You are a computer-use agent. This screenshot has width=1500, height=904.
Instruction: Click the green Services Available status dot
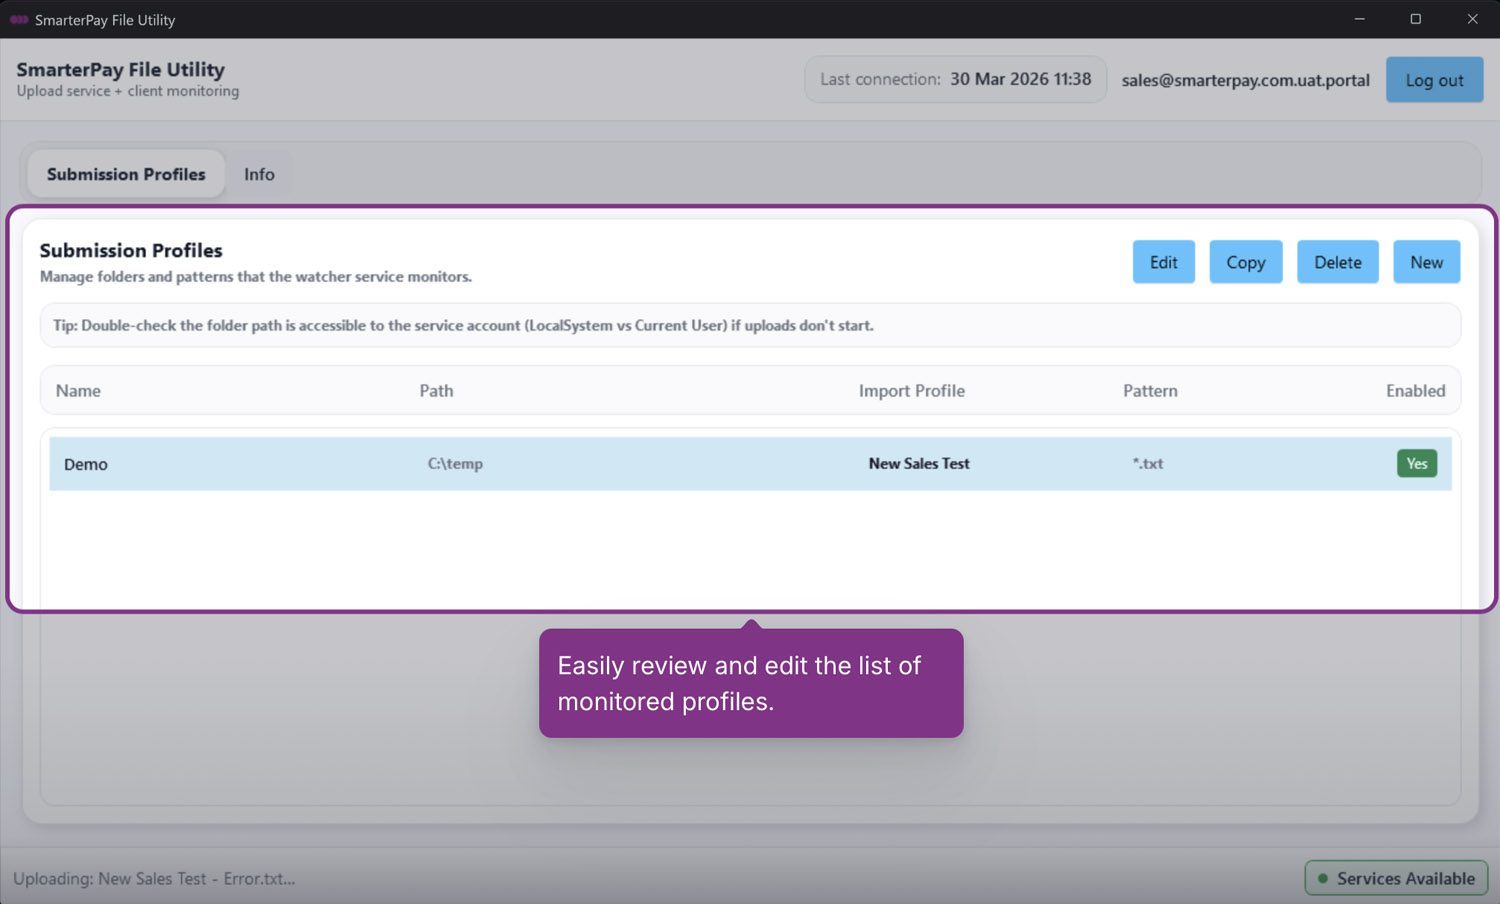tap(1323, 878)
